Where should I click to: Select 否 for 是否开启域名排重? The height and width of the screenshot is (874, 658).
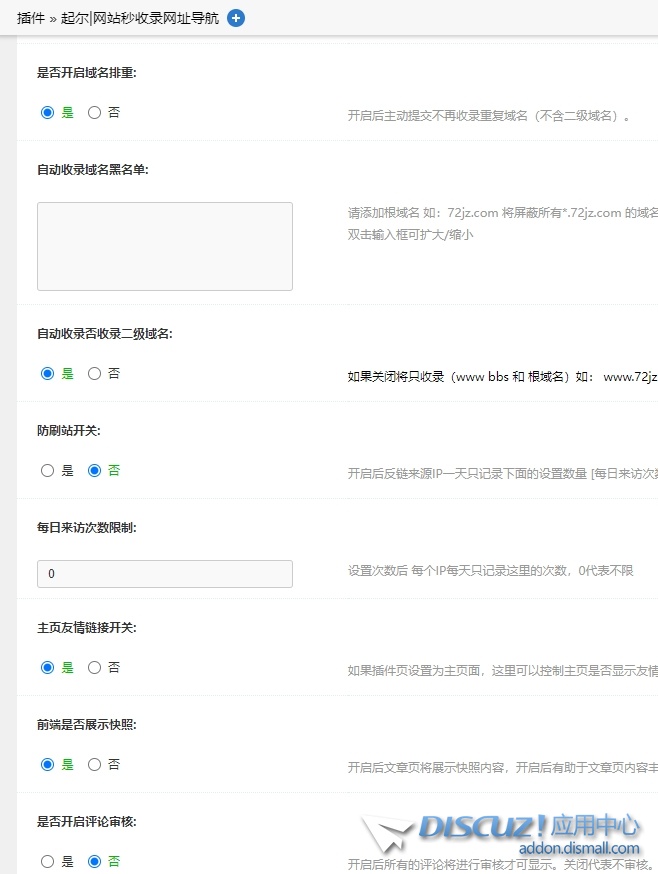(x=94, y=113)
